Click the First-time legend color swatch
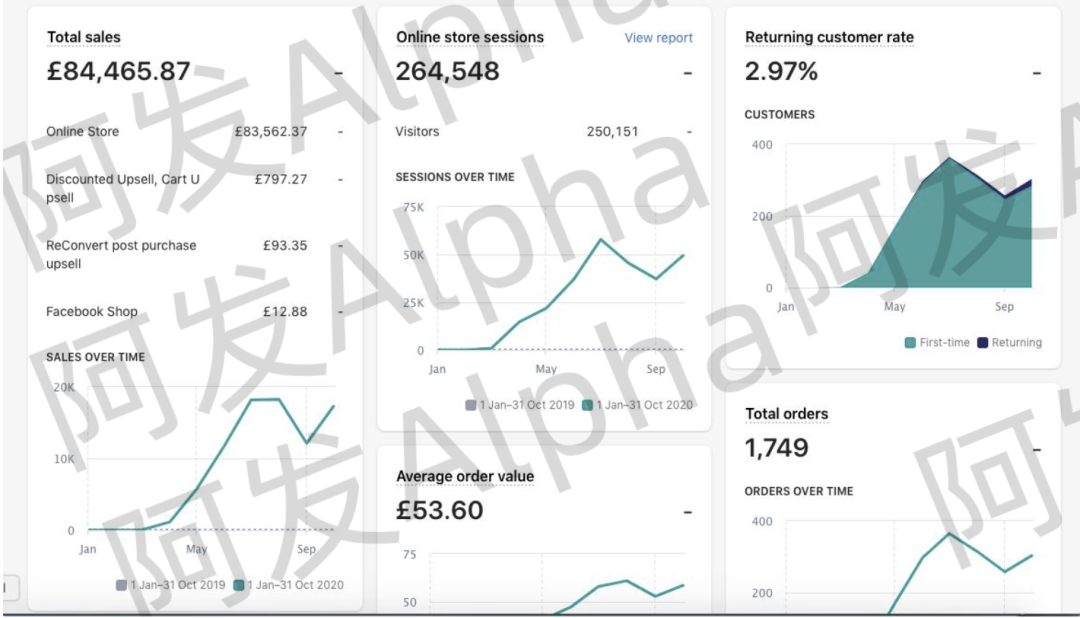The image size is (1080, 618). pos(910,343)
